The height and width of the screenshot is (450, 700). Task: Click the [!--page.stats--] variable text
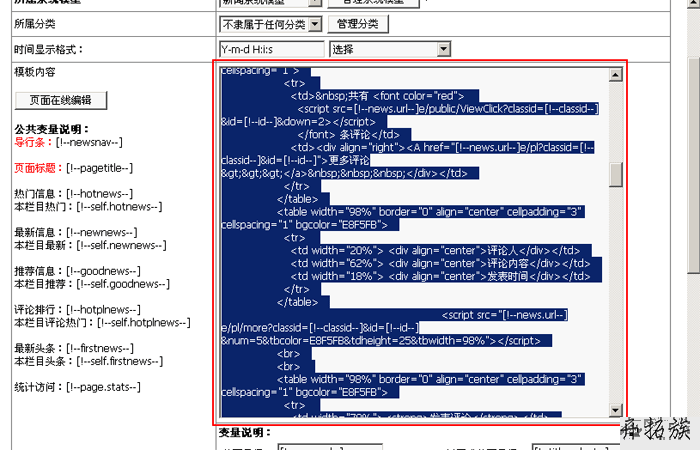click(x=103, y=387)
